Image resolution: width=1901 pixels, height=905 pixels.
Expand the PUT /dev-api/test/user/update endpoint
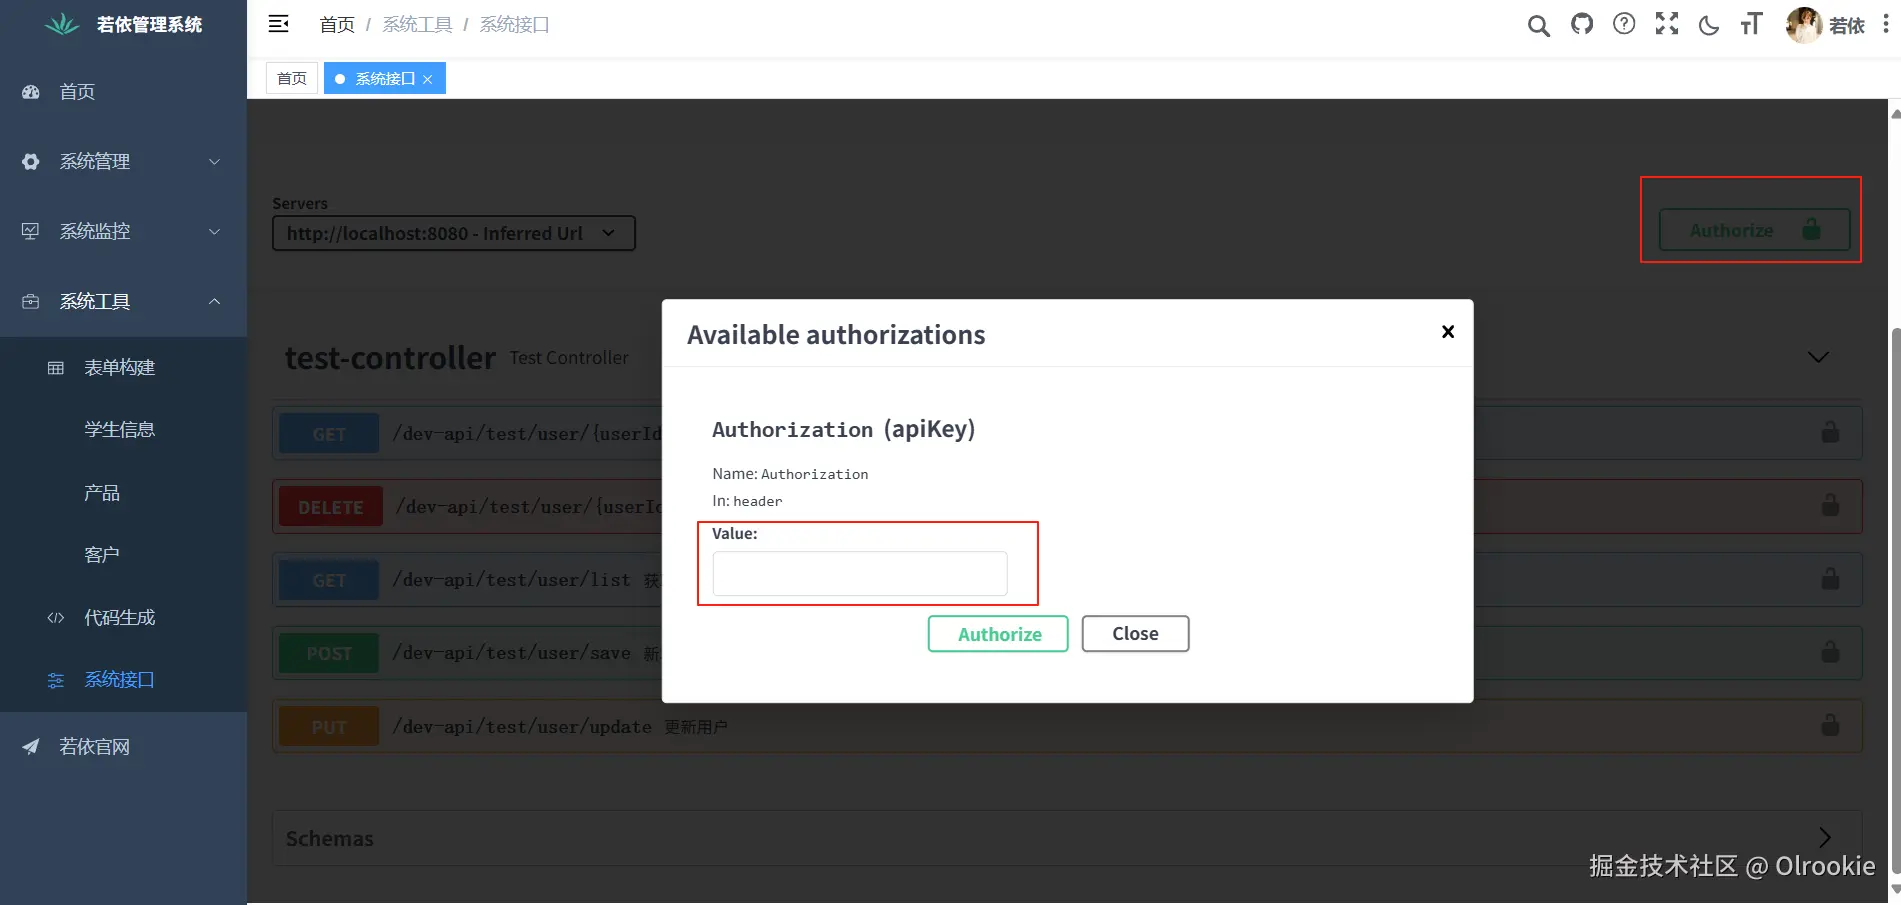(1067, 727)
